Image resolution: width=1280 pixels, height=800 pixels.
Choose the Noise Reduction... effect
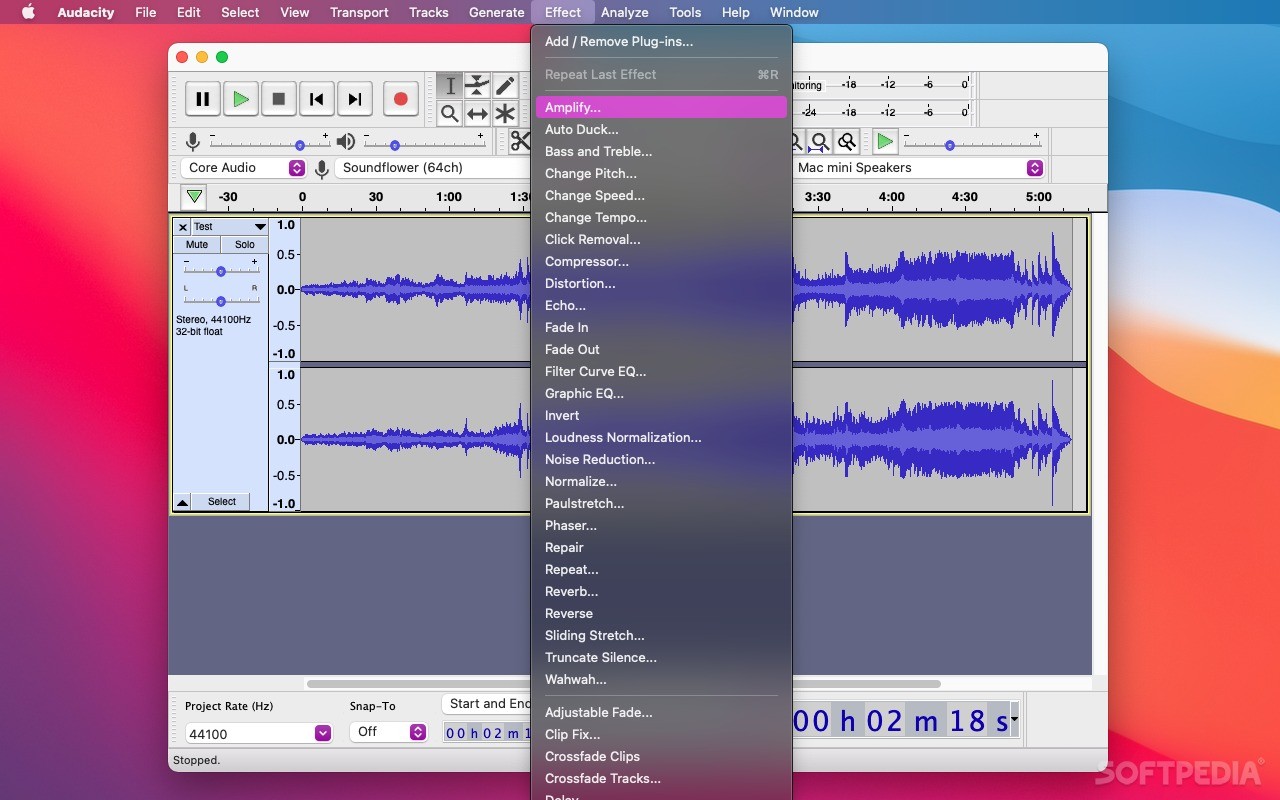(661, 459)
